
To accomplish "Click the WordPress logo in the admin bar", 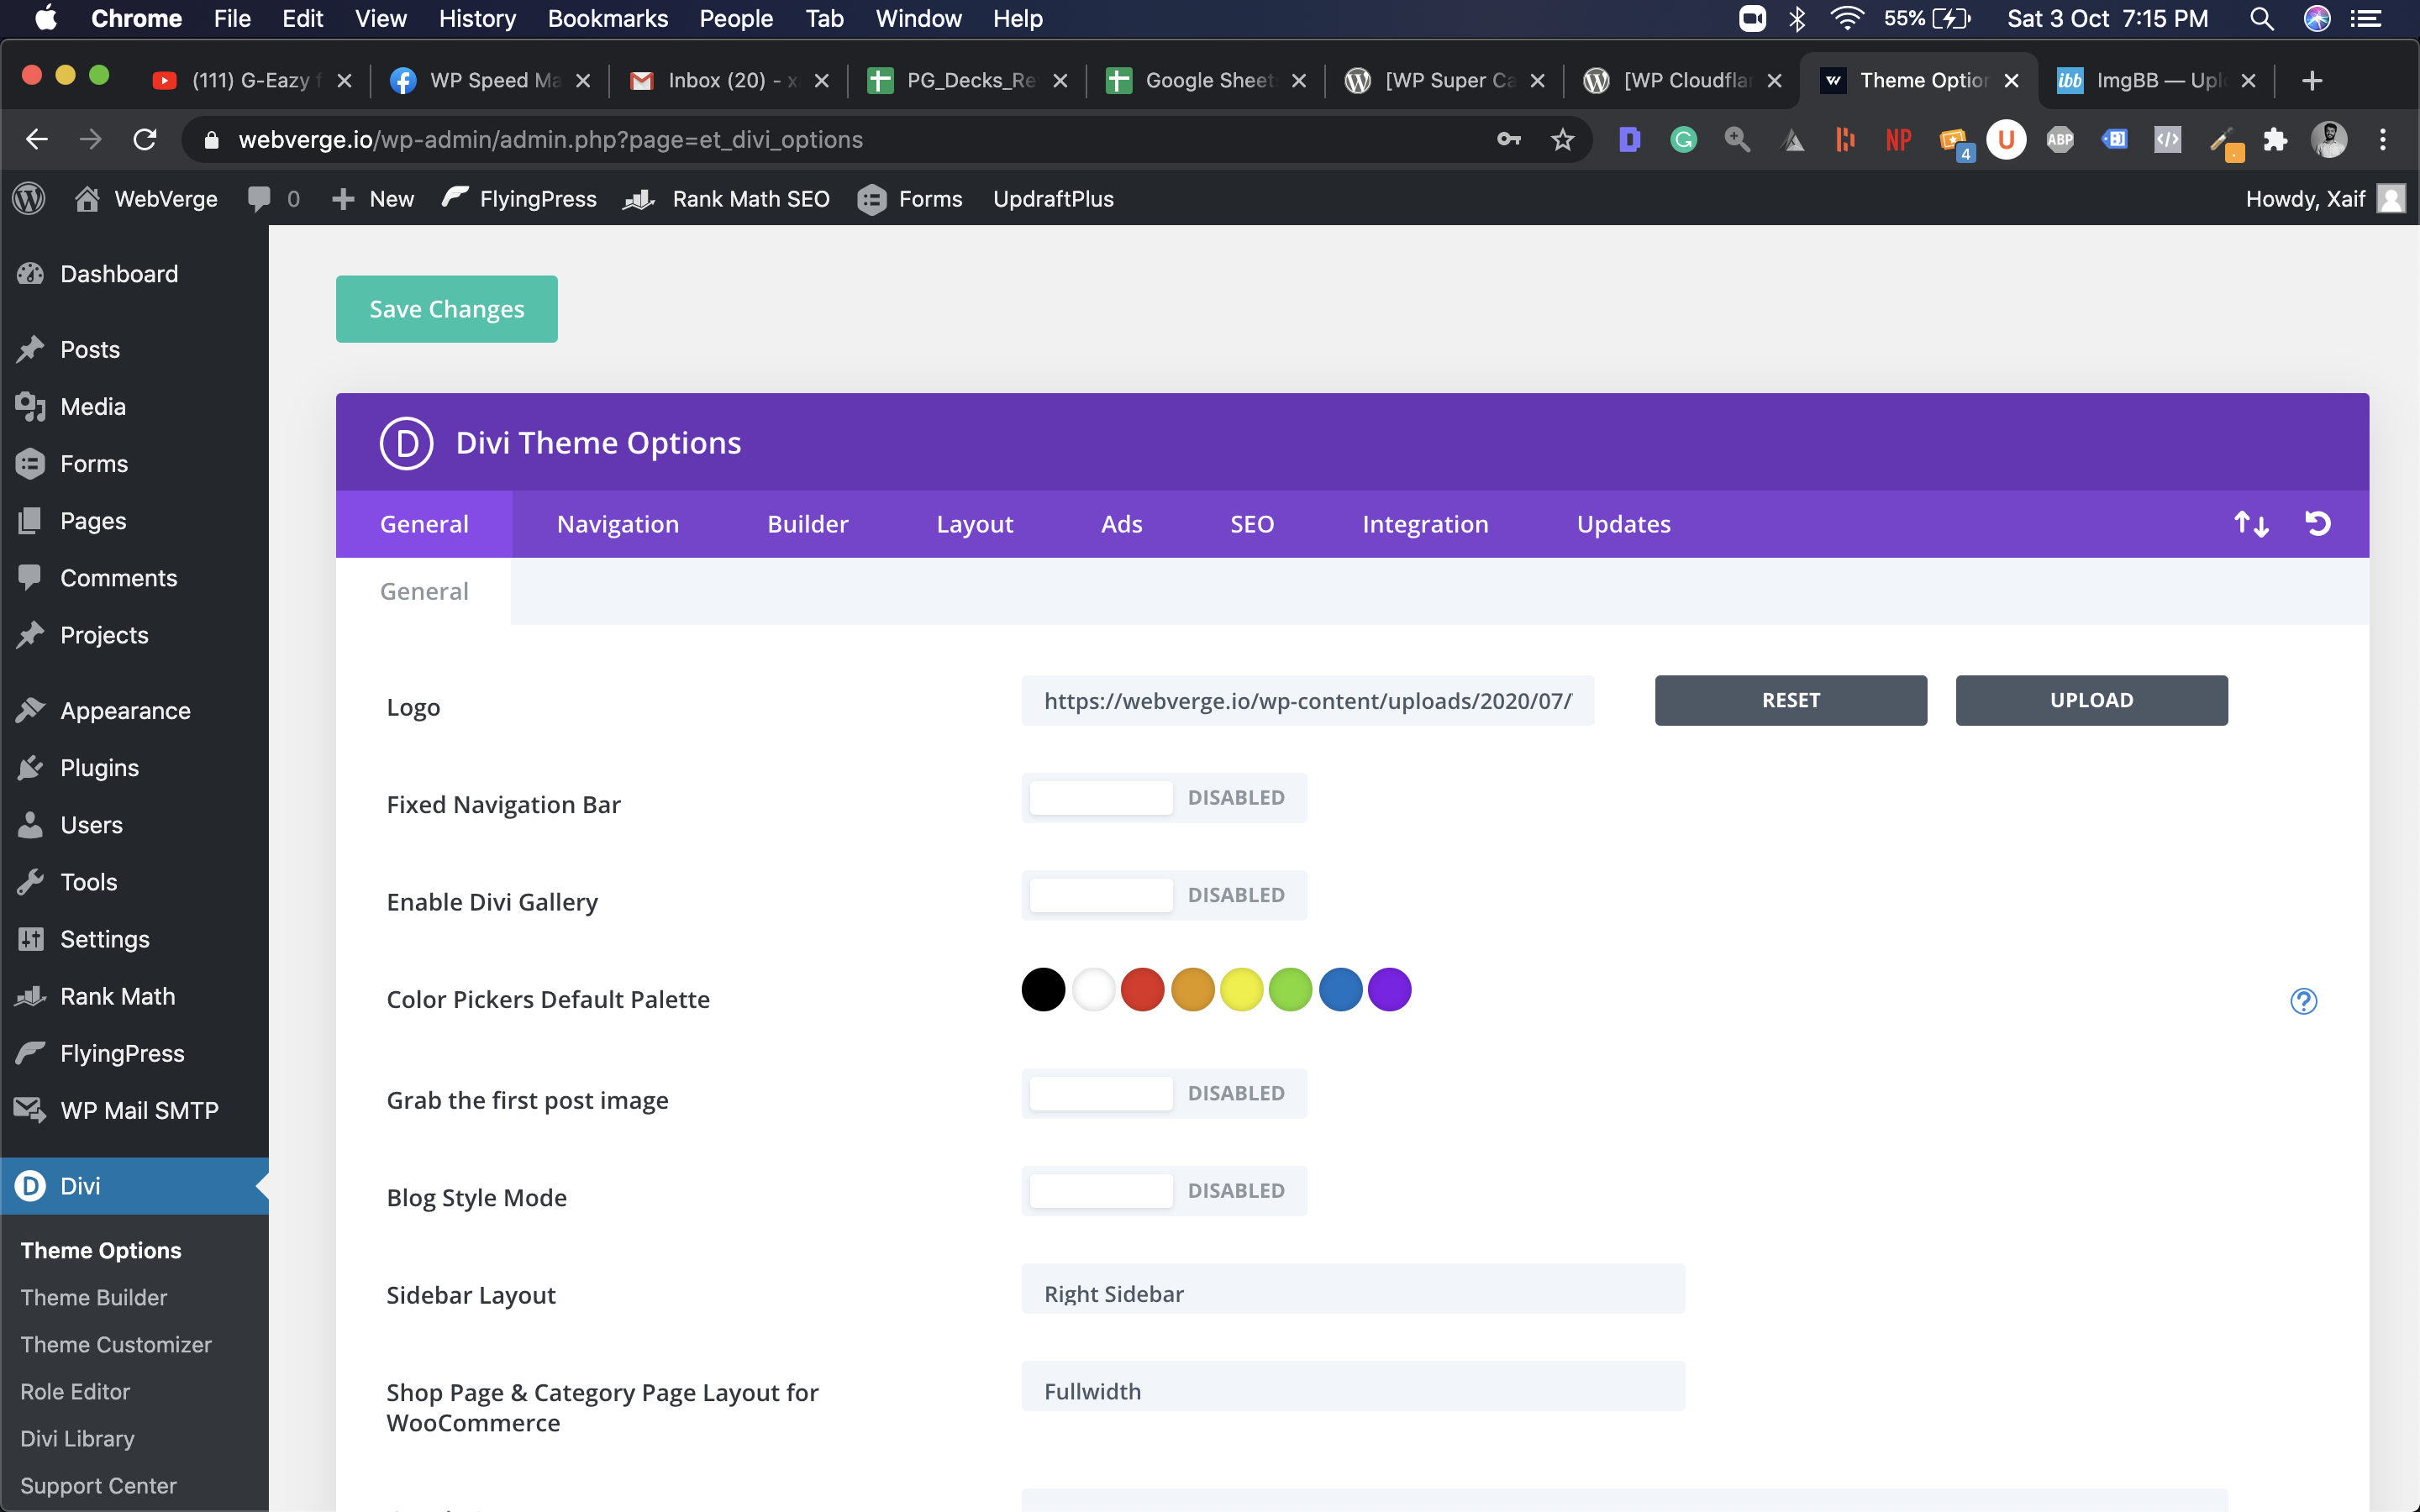I will [x=29, y=199].
